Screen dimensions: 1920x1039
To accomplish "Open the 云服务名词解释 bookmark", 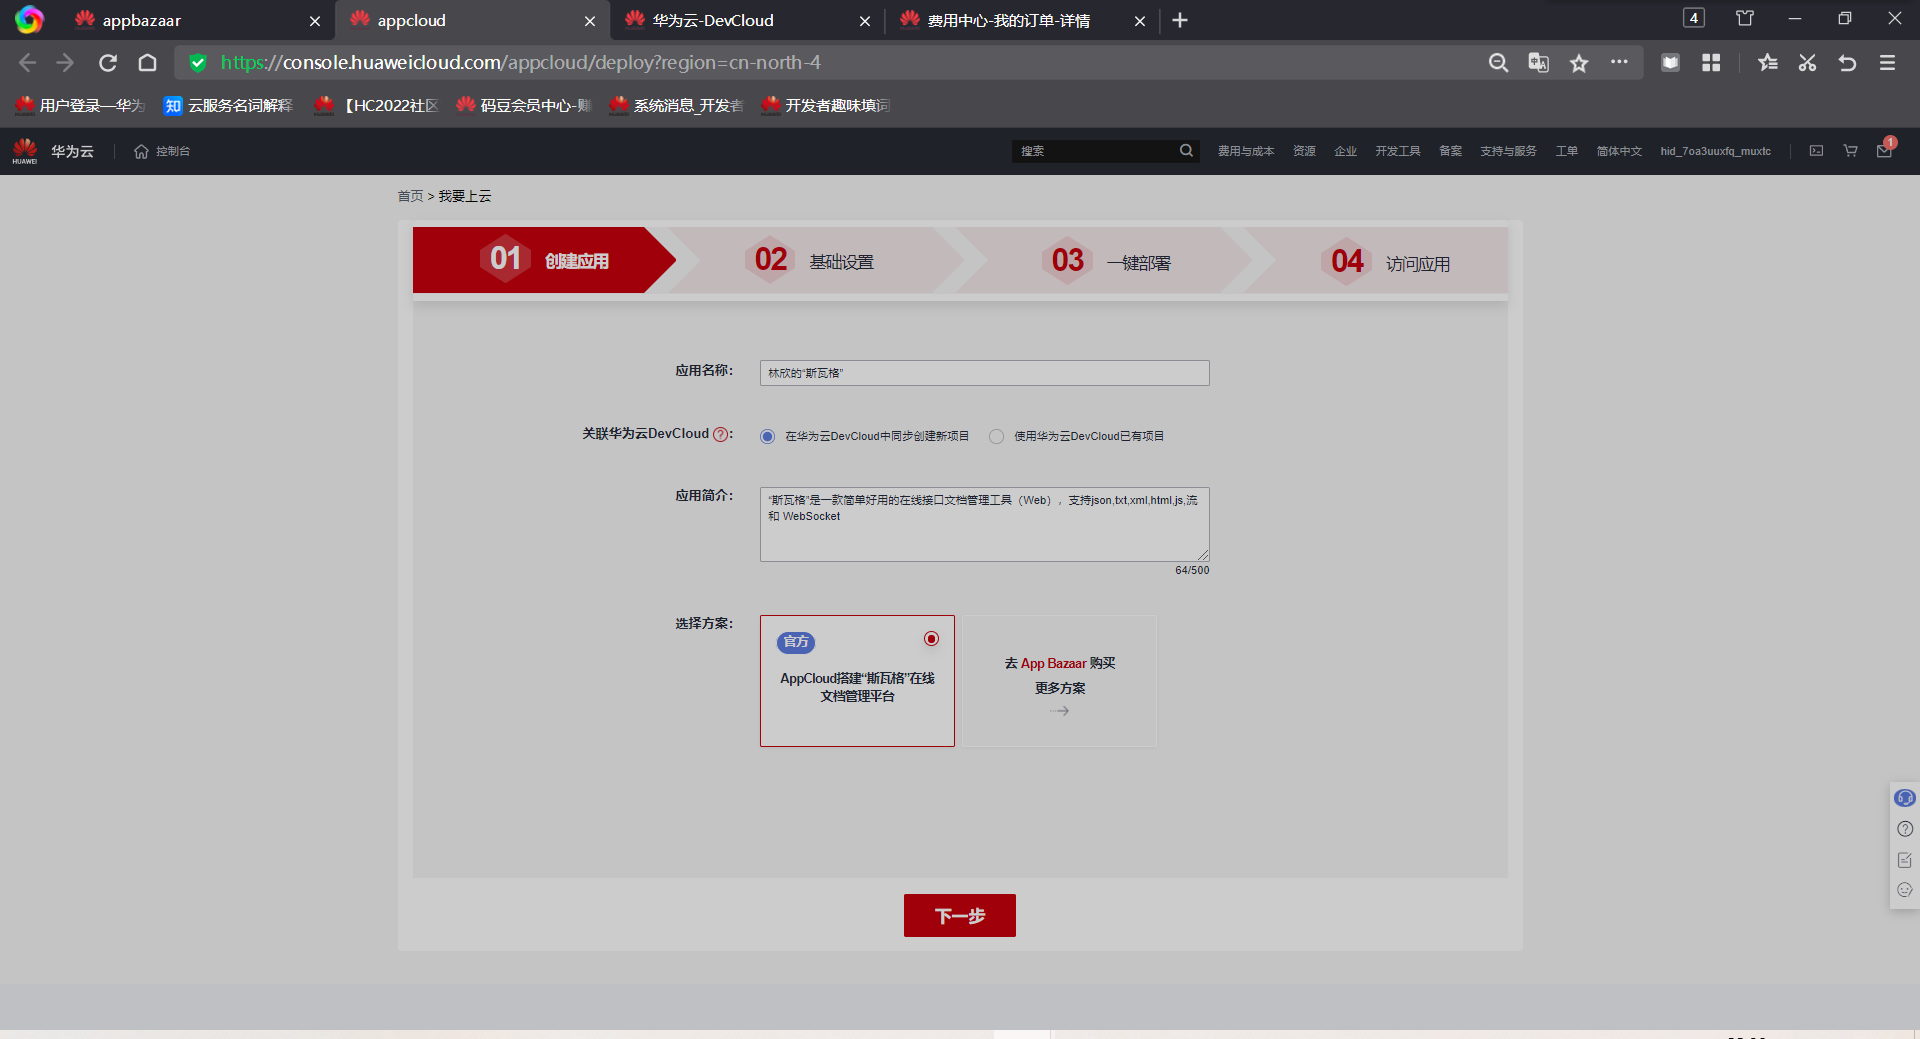I will coord(228,105).
